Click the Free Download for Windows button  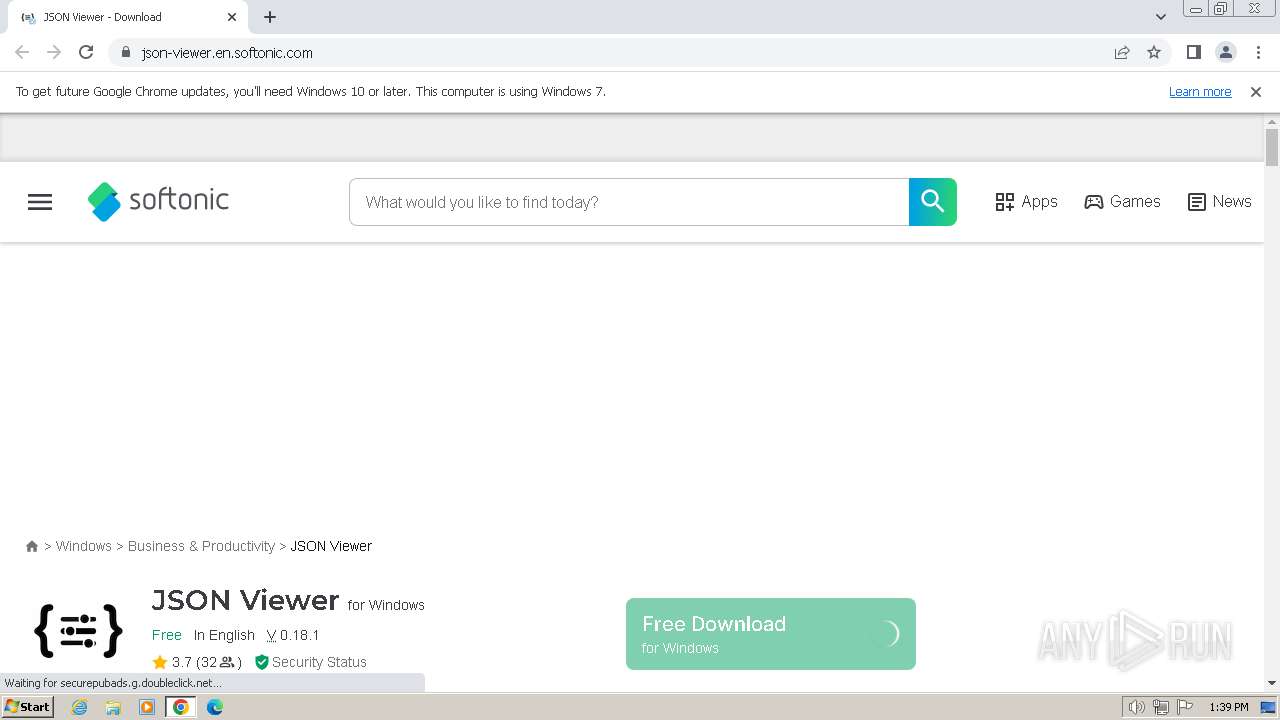[x=771, y=634]
